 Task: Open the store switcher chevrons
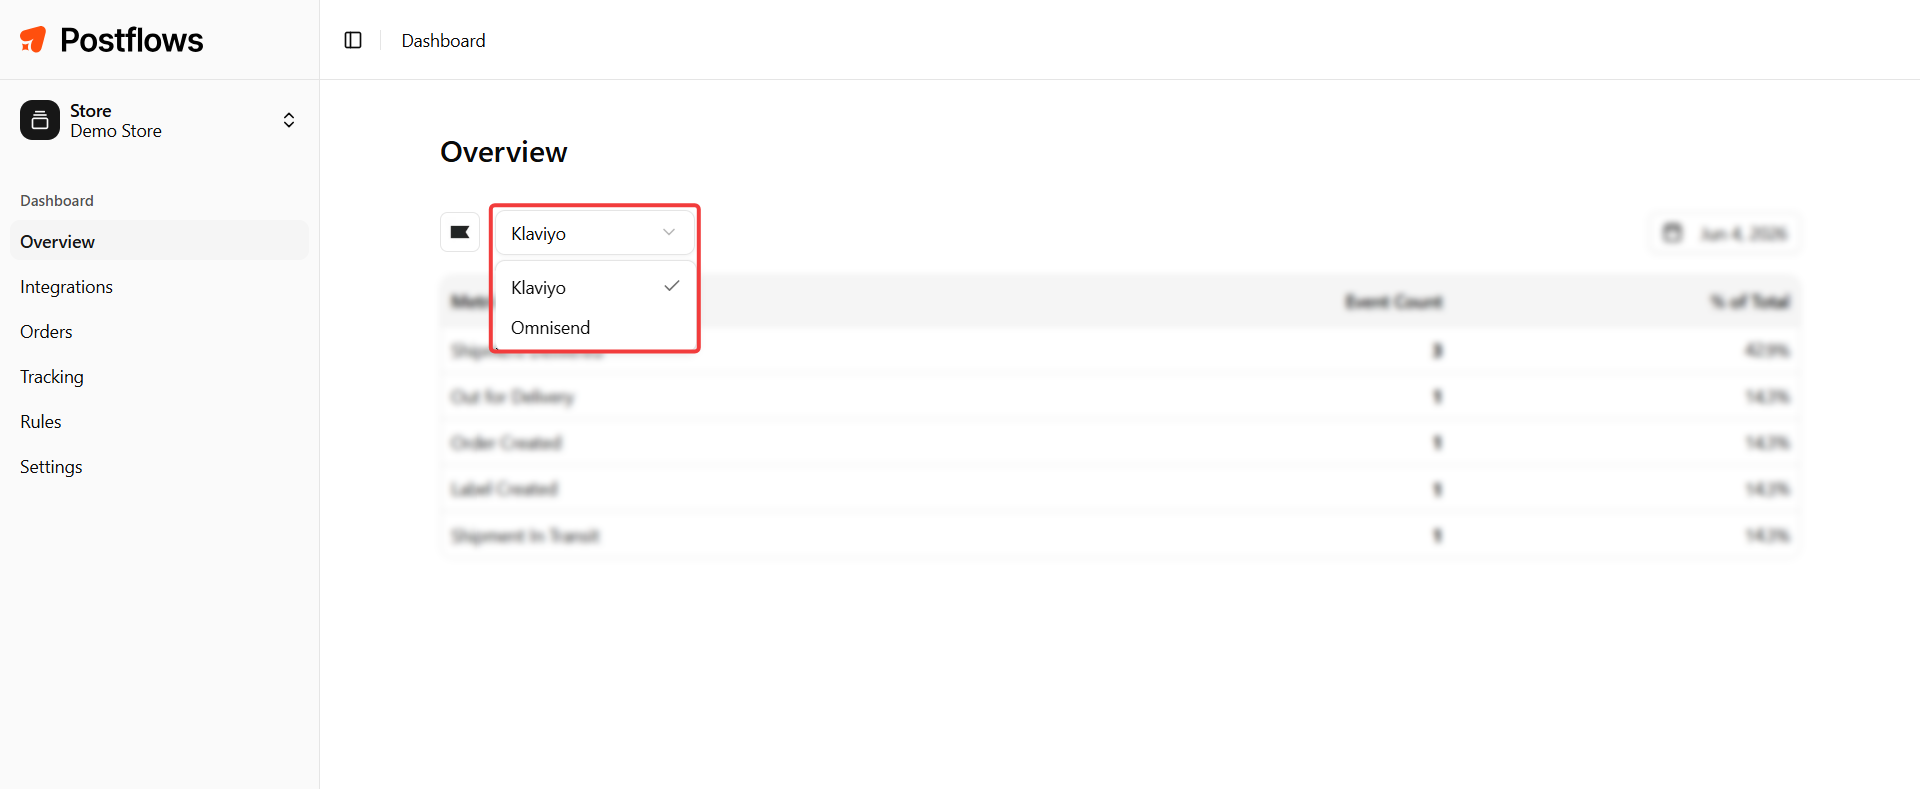pyautogui.click(x=289, y=120)
